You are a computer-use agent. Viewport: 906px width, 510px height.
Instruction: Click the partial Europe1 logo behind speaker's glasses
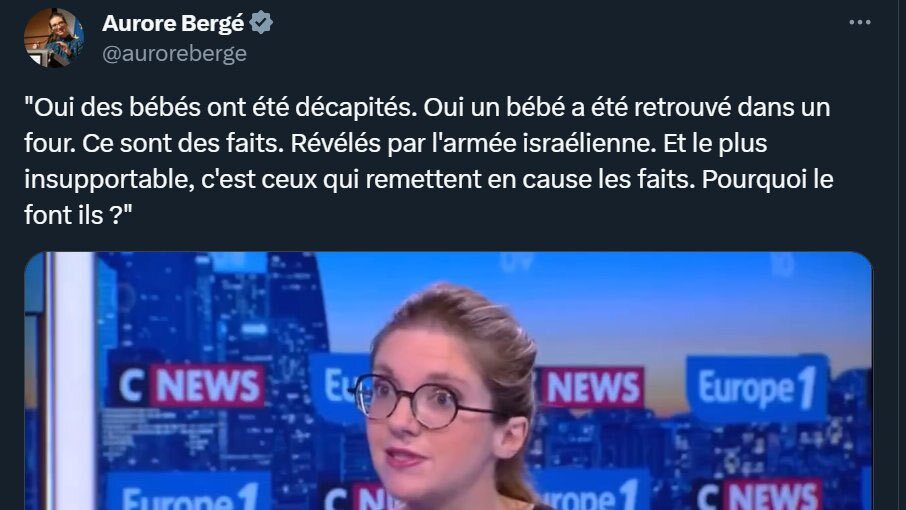[341, 386]
